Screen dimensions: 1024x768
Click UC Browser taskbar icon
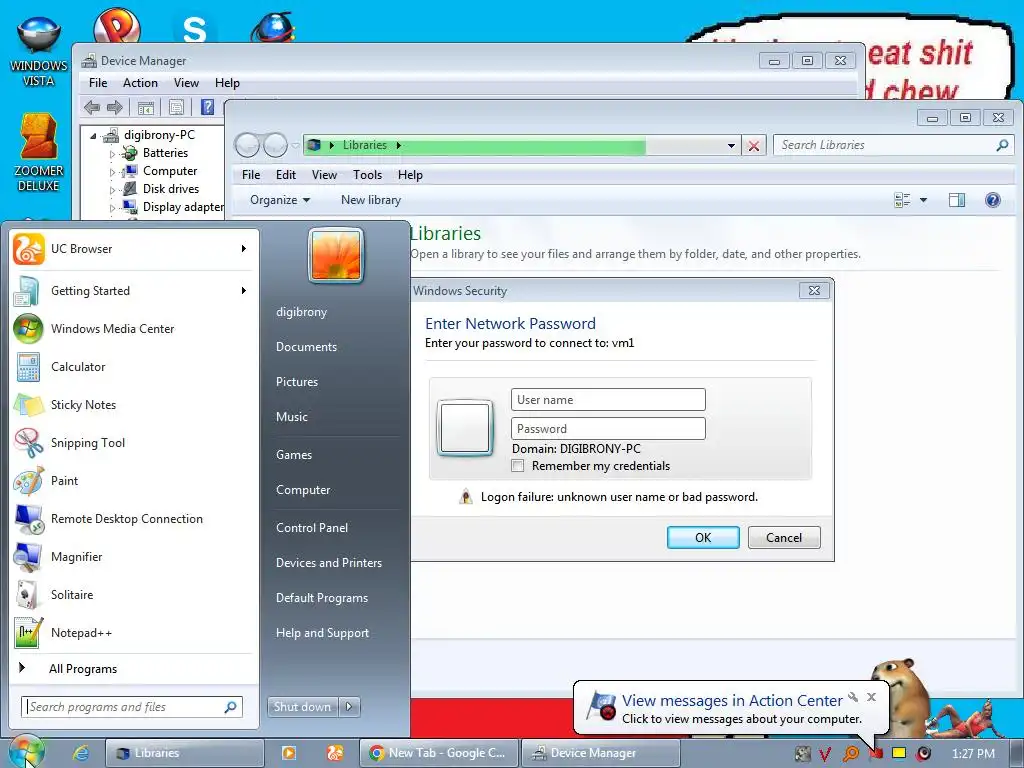335,753
